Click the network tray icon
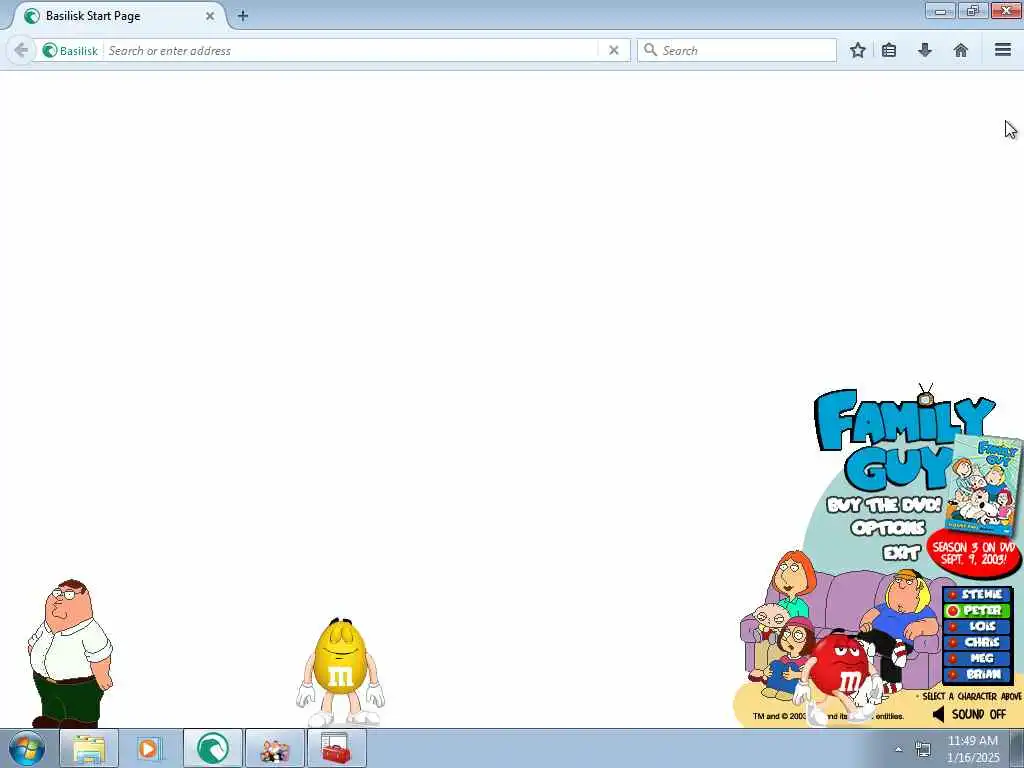Screen dimensions: 1024x768 click(x=923, y=749)
